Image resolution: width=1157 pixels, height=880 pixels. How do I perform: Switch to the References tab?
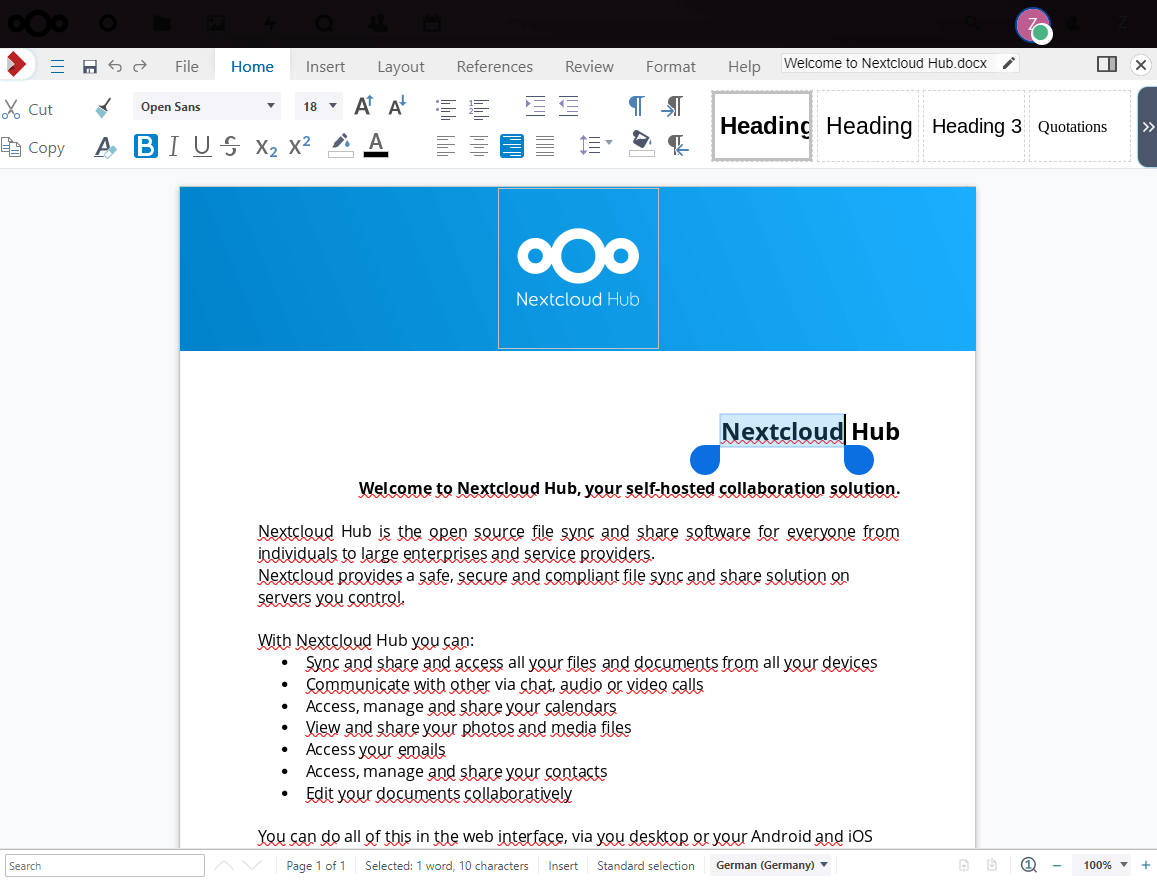494,66
